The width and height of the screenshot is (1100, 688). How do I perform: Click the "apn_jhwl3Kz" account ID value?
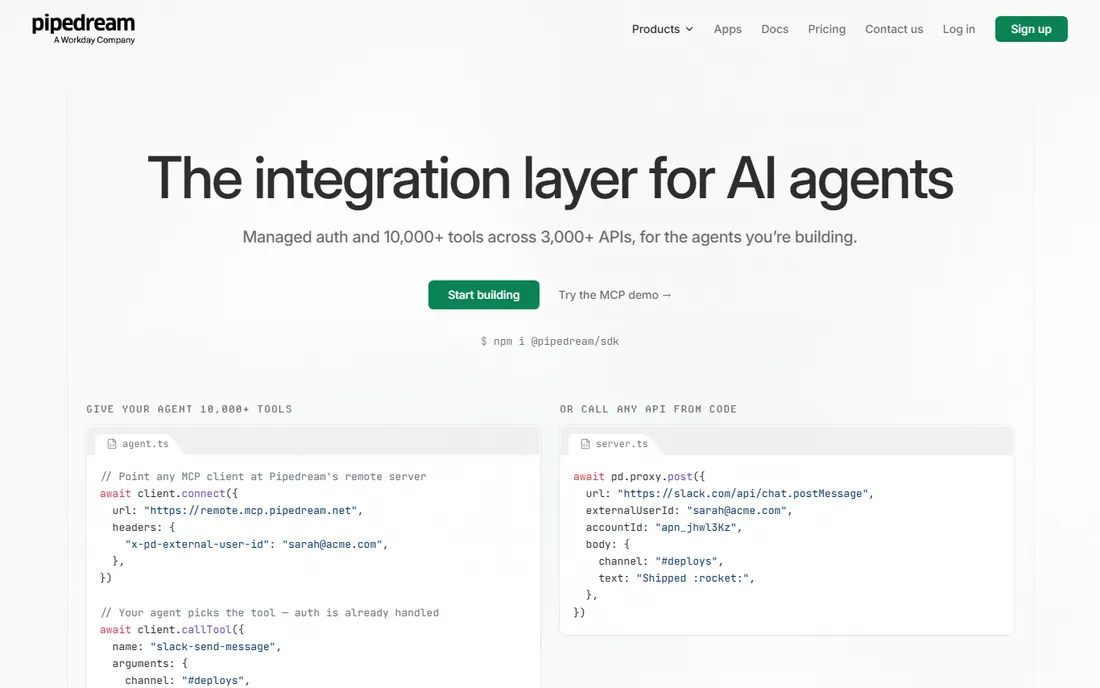[696, 527]
